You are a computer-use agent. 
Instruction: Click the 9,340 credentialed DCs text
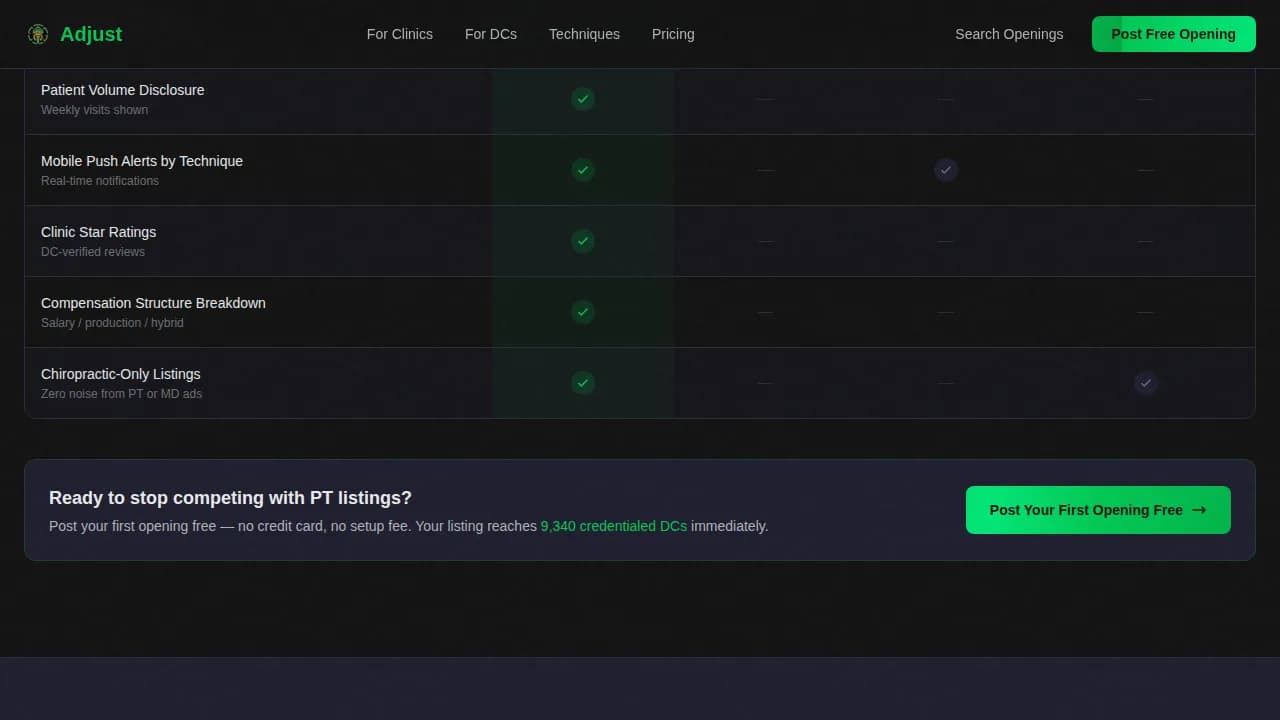coord(613,526)
